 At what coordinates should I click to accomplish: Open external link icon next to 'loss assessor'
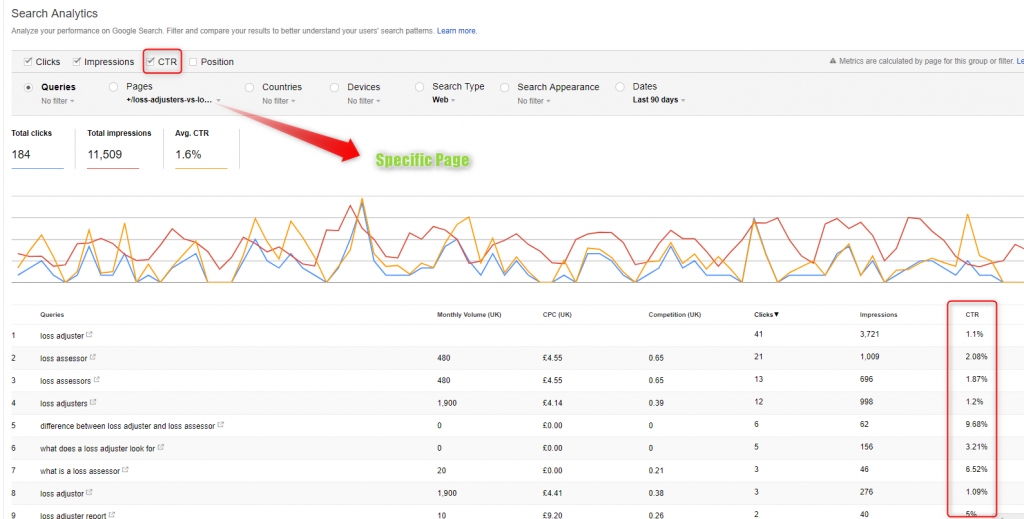coord(93,357)
